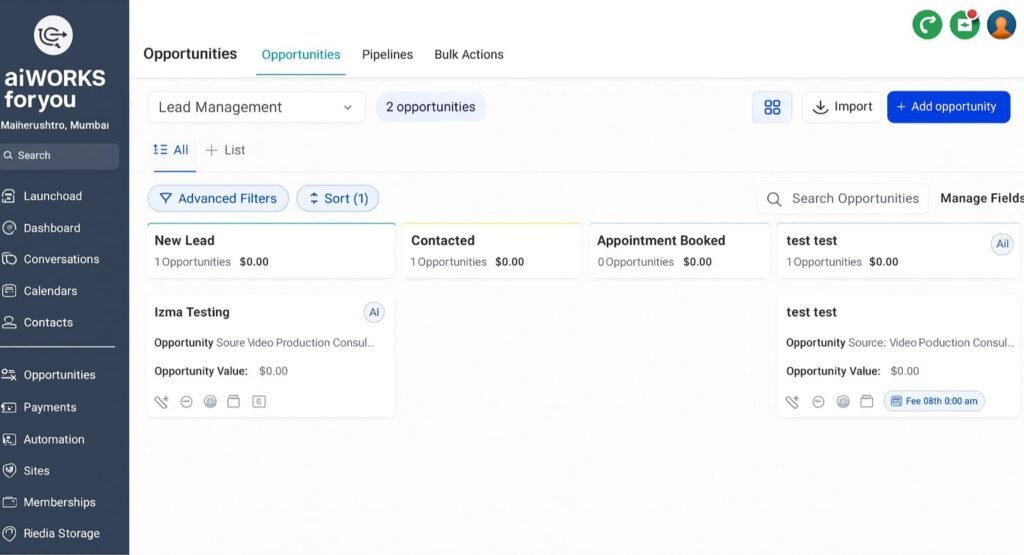Open the green phone dialer icon in header
This screenshot has width=1024, height=555.
pyautogui.click(x=927, y=25)
